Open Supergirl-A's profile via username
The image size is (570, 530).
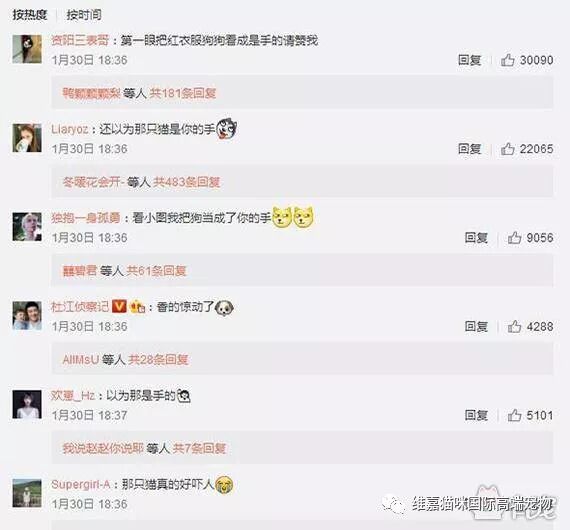click(x=80, y=484)
